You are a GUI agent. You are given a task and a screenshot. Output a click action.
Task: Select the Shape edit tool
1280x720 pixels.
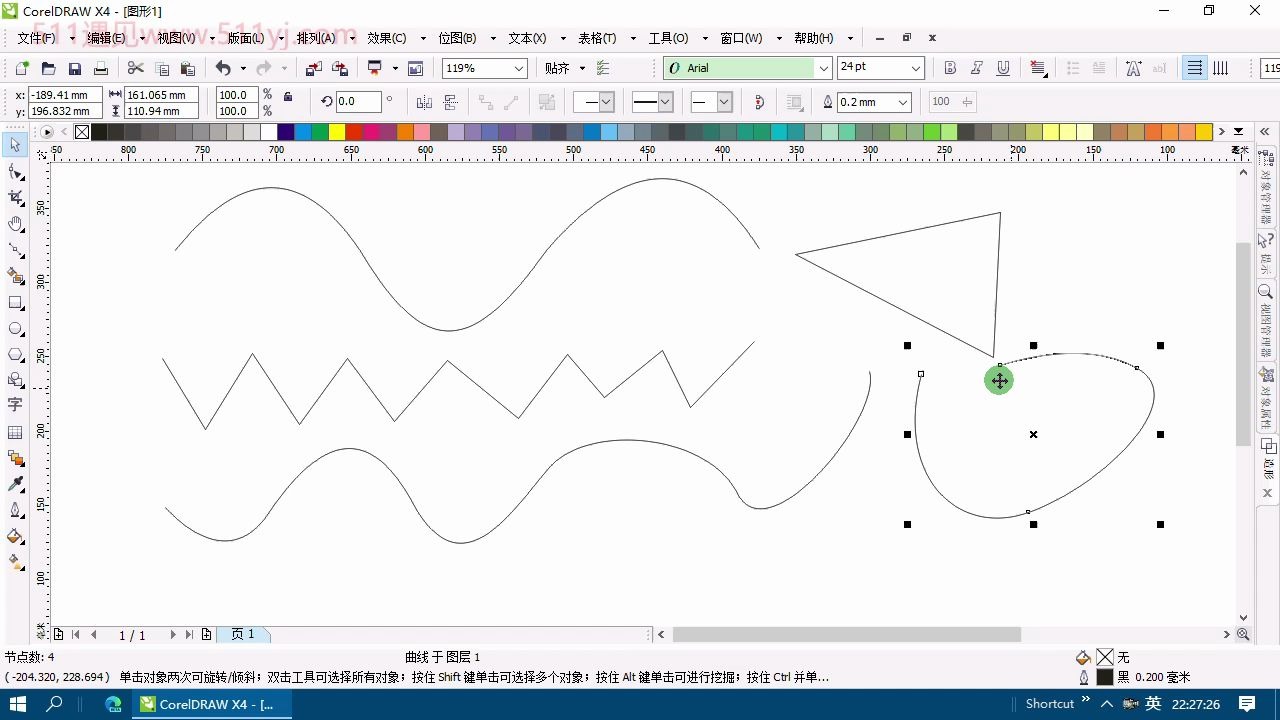pos(15,172)
